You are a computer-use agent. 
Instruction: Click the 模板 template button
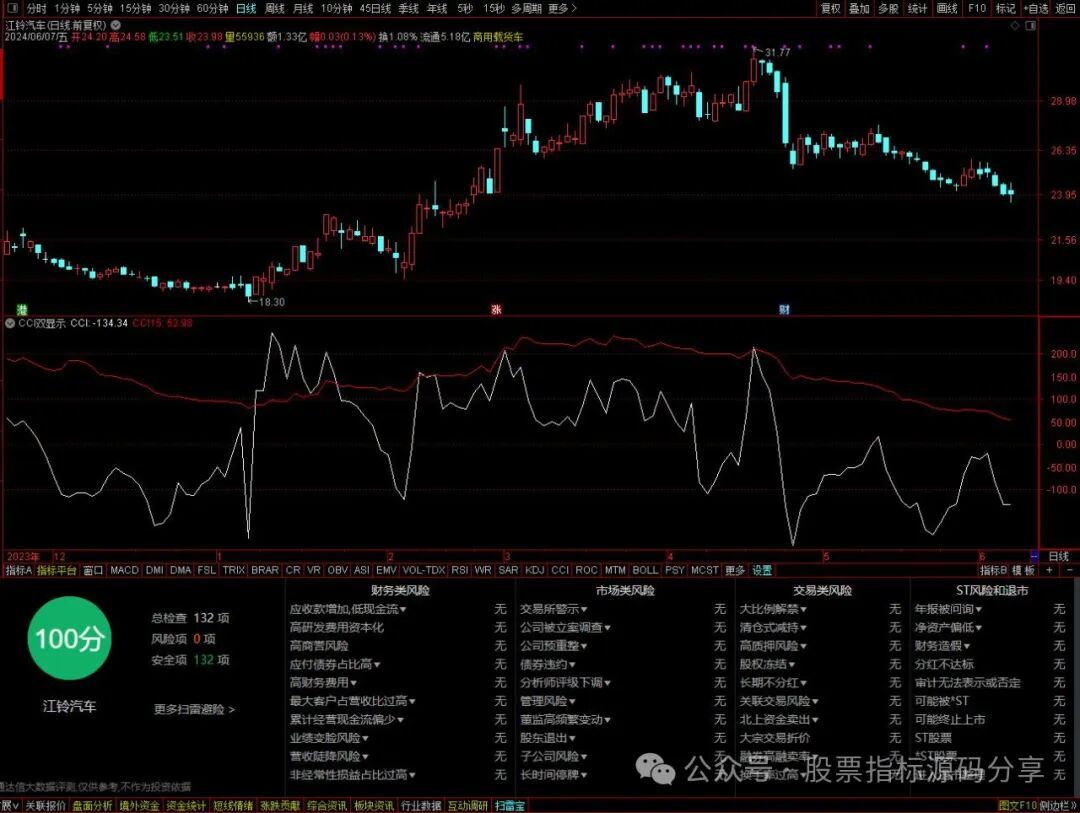pyautogui.click(x=1024, y=570)
